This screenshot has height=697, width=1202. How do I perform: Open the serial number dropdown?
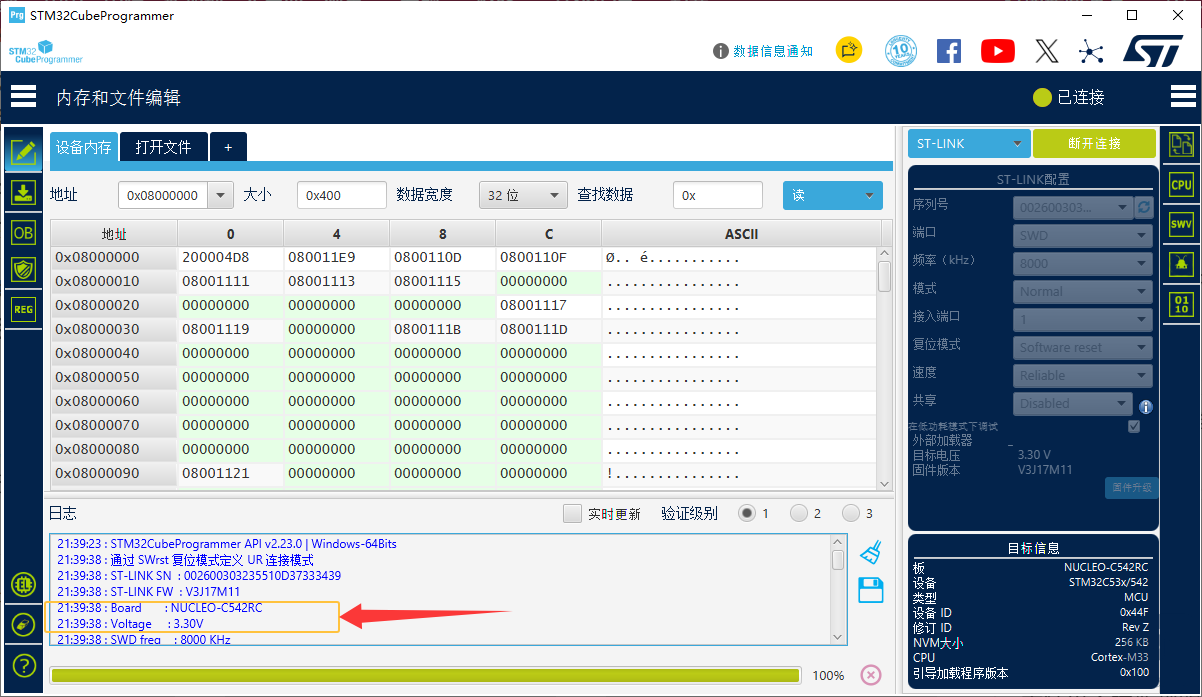click(x=1073, y=208)
